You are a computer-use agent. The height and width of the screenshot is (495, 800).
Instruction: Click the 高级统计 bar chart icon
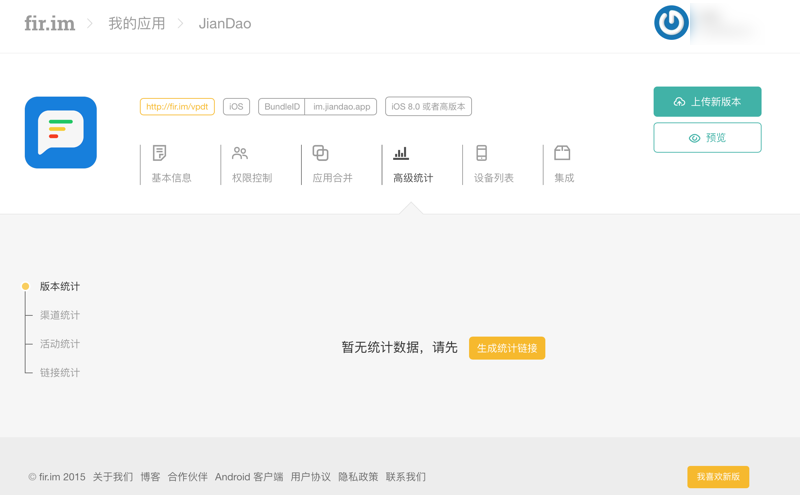(x=401, y=153)
